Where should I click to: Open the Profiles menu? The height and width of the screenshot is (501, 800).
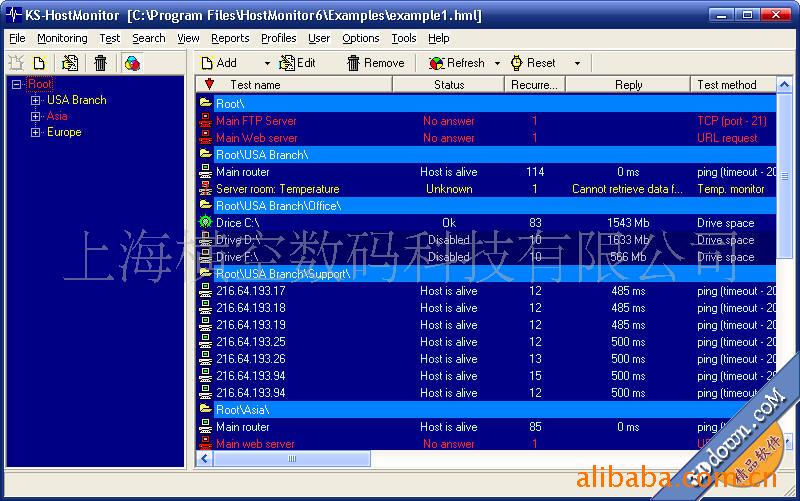tap(279, 38)
